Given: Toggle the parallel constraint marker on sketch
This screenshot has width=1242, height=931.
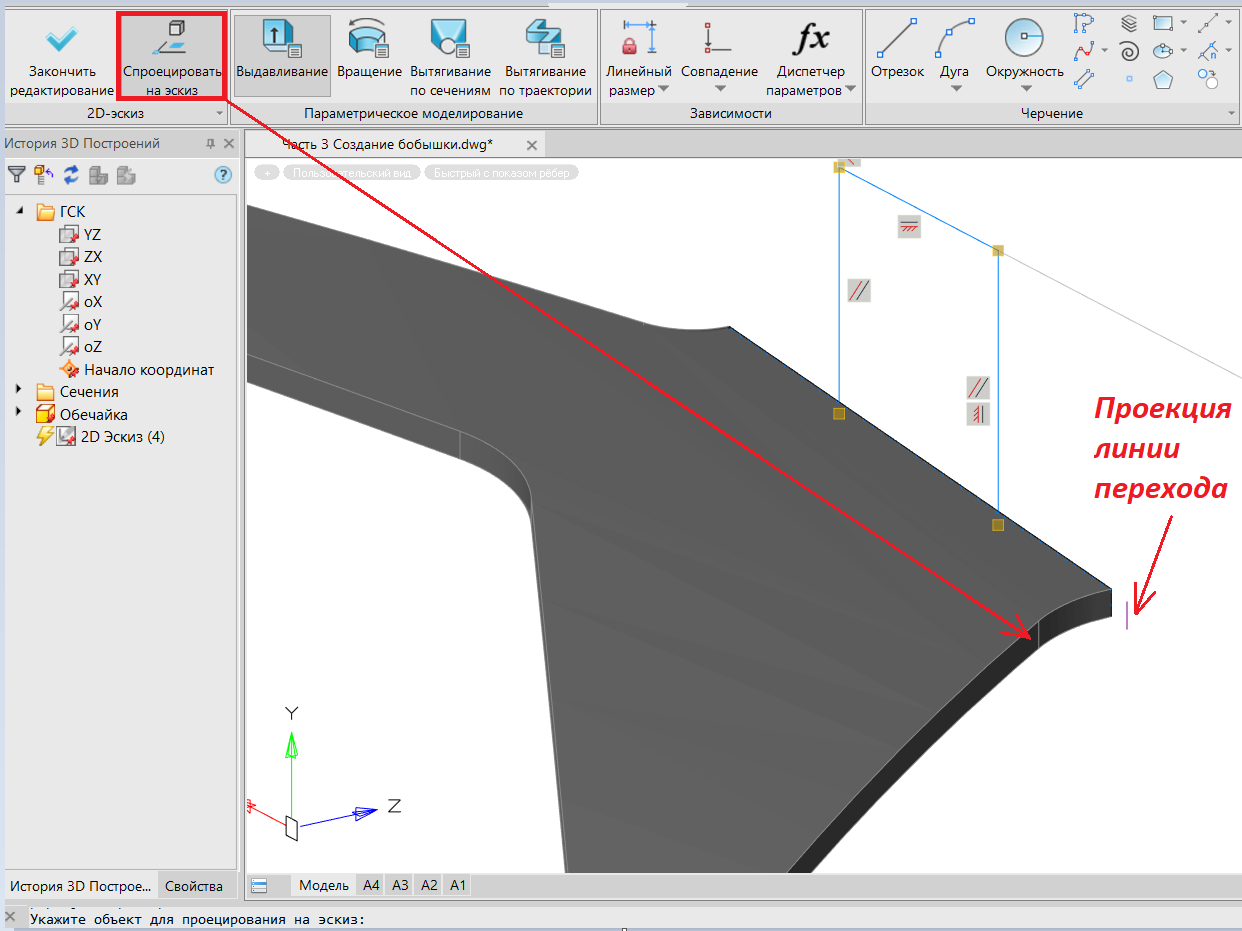Looking at the screenshot, I should pyautogui.click(x=859, y=290).
